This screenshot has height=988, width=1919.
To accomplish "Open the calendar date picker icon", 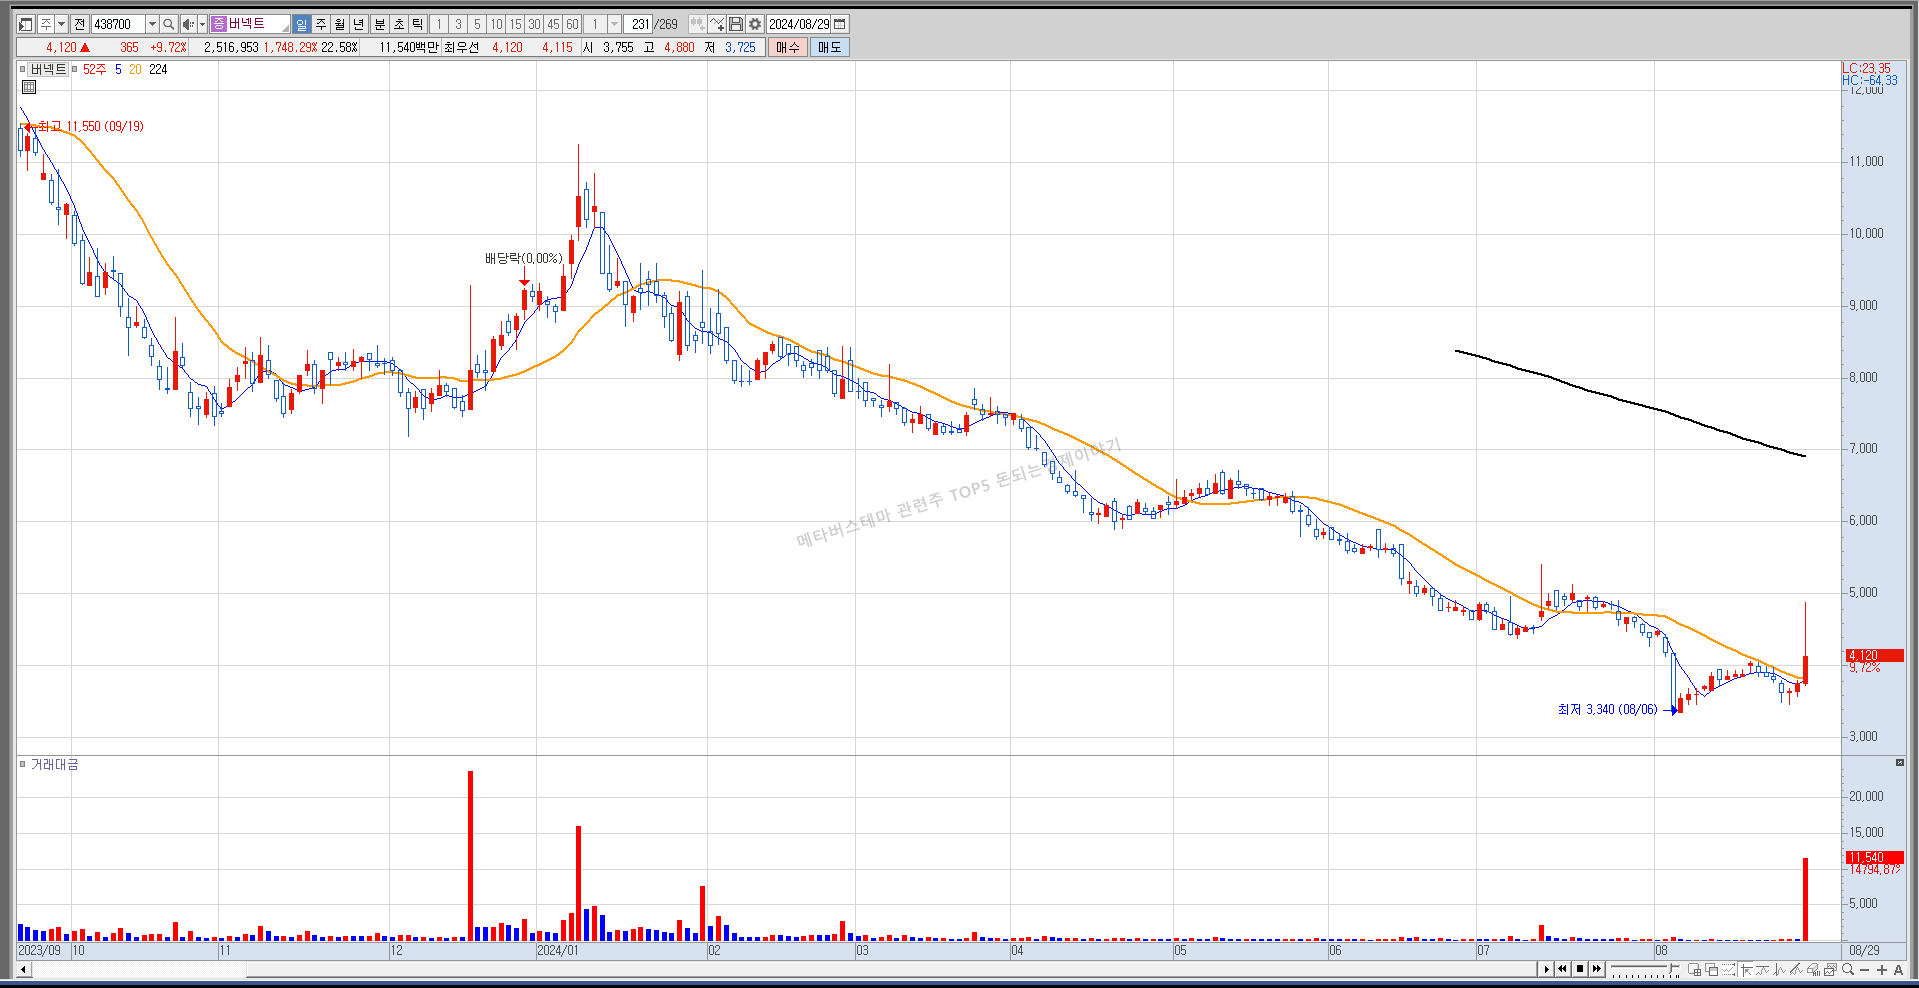I will tap(839, 24).
